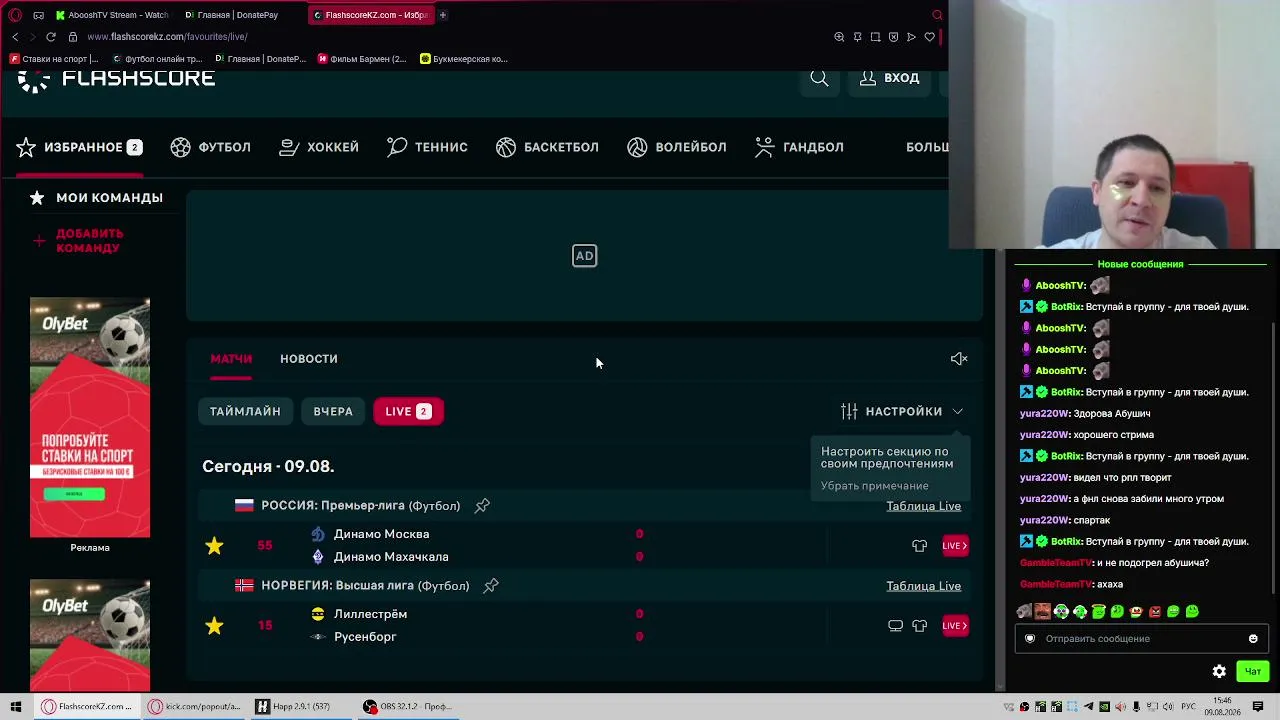
Task: Open Таблица Live for Russia Premier League
Action: [923, 506]
